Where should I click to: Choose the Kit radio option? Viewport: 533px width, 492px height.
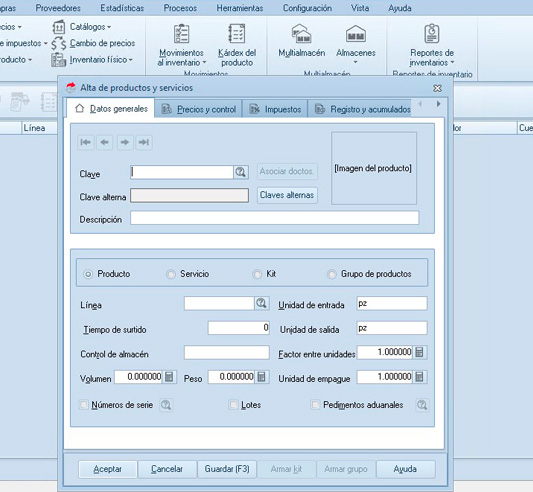coord(257,274)
